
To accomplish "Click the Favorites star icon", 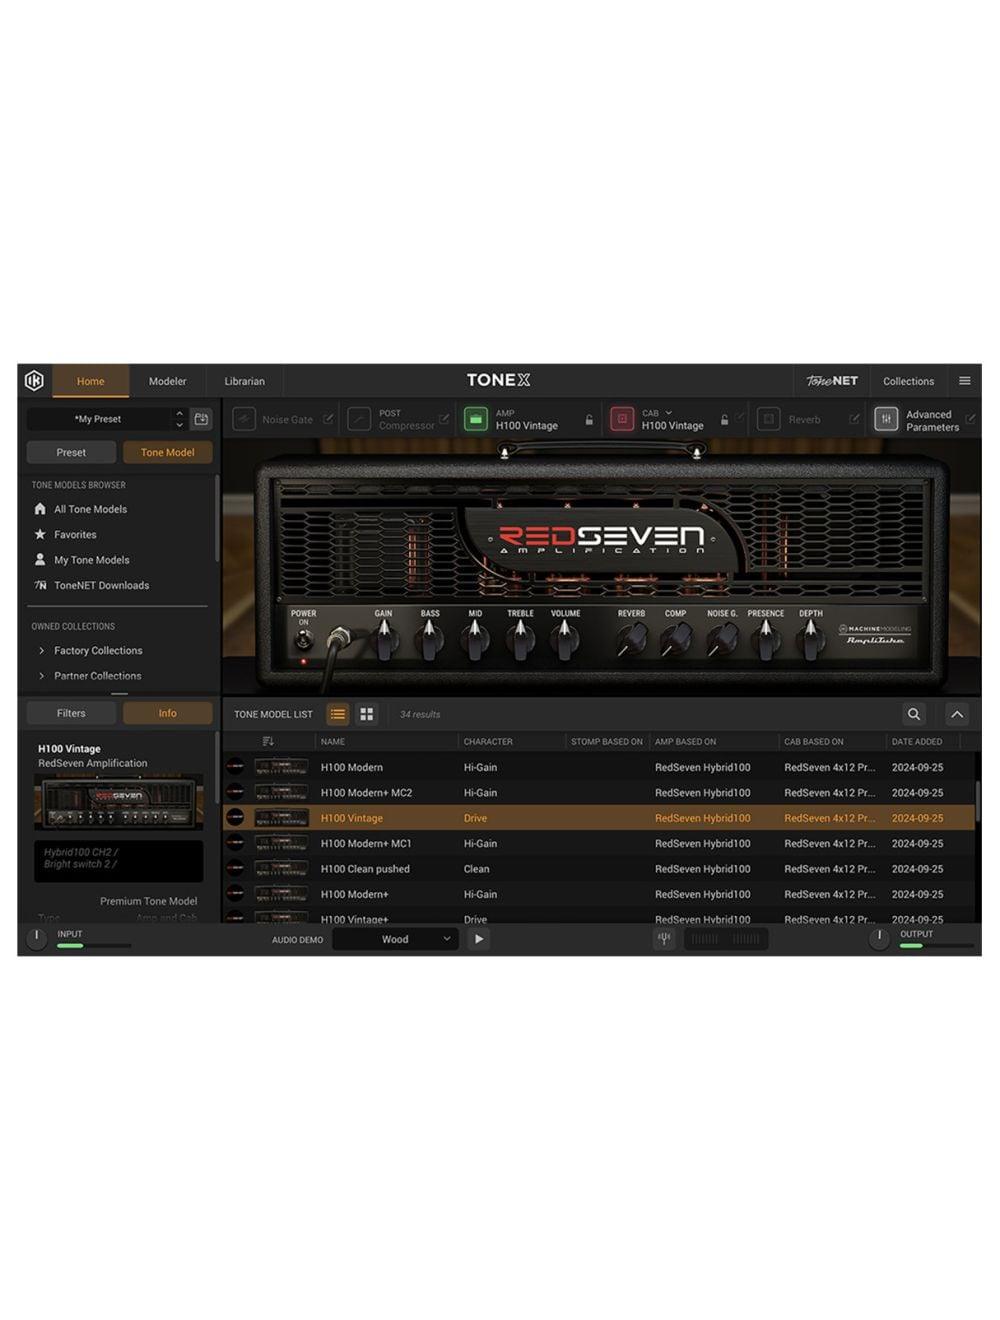I will click(40, 534).
